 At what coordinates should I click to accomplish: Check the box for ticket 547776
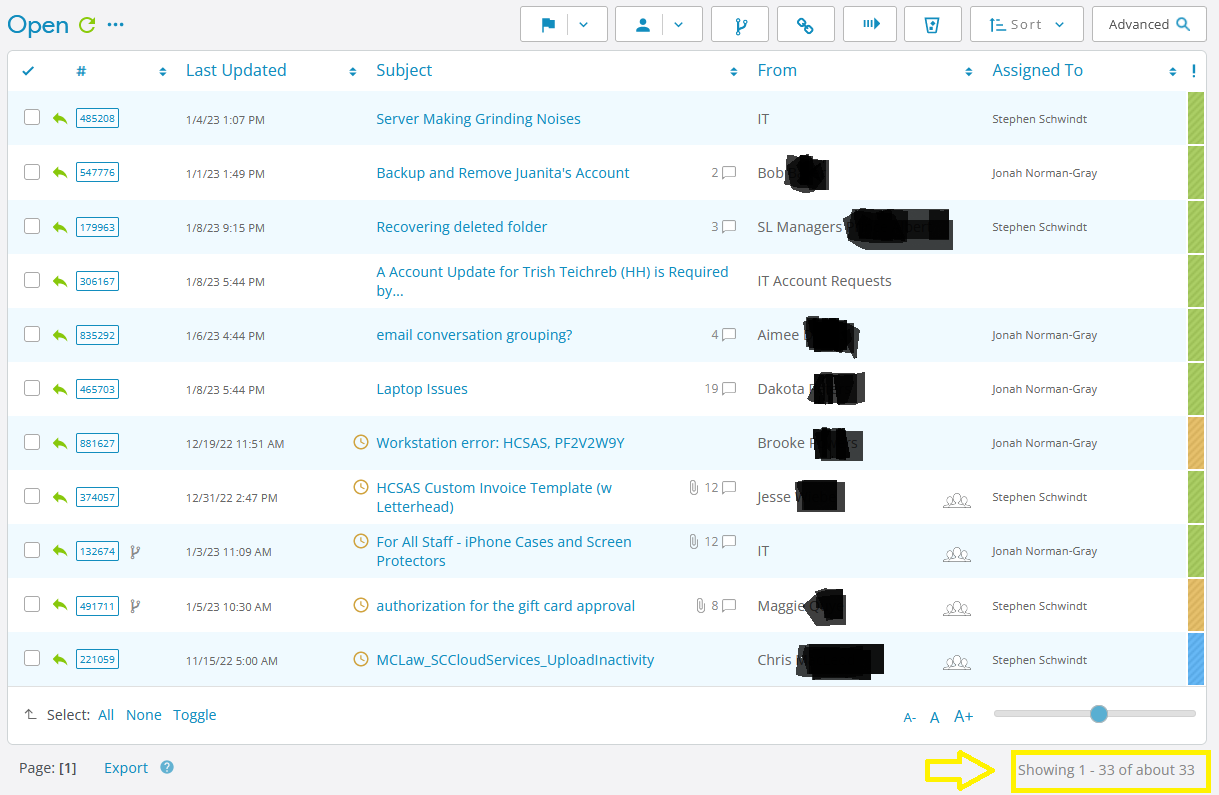click(32, 172)
